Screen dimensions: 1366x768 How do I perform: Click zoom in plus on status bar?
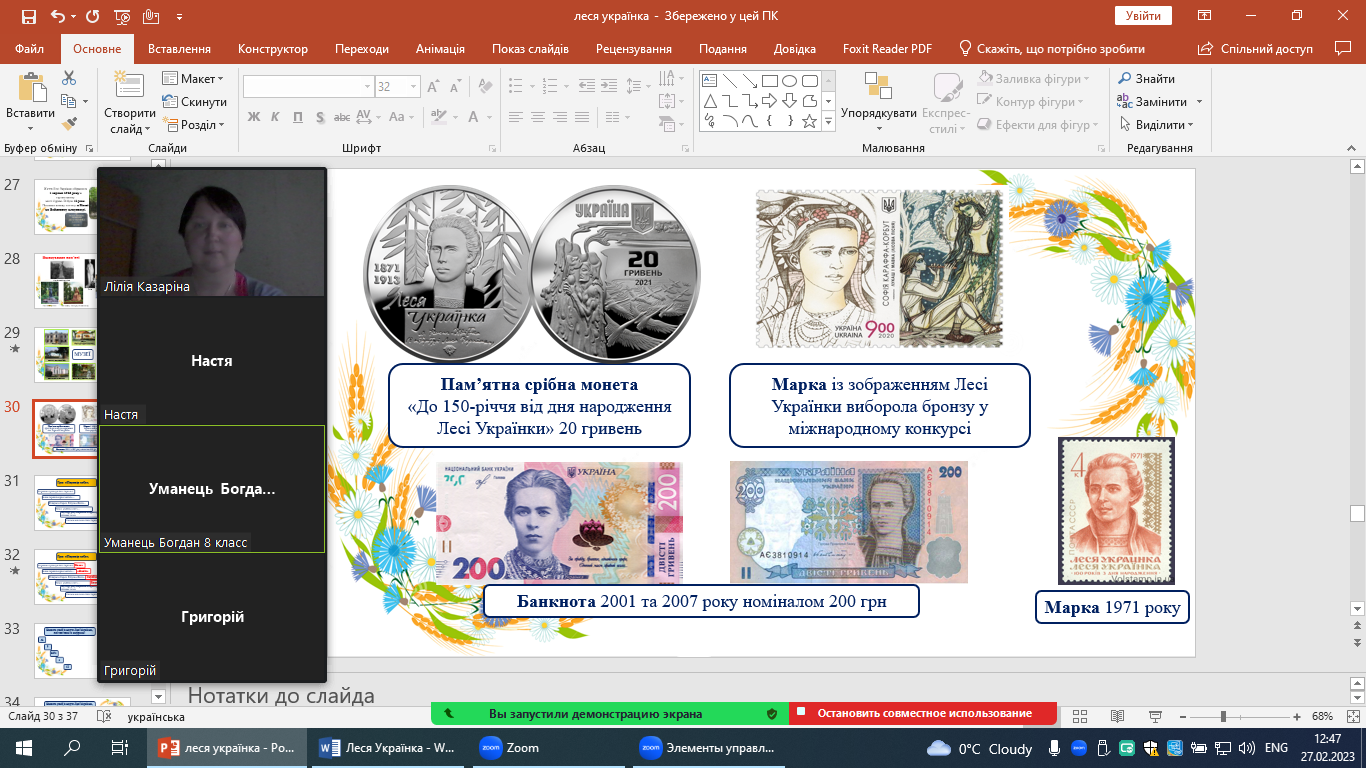click(x=1297, y=717)
